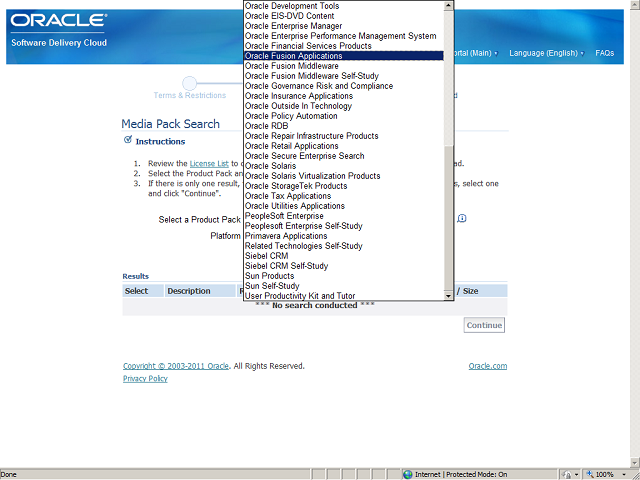Choose Sun Products option

344,276
